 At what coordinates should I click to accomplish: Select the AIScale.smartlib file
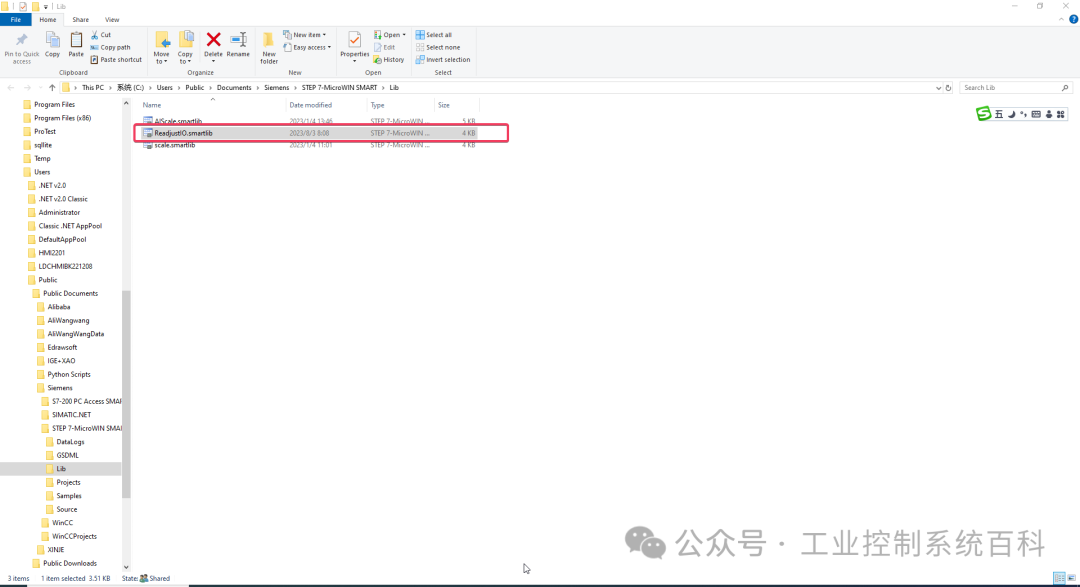308,121
